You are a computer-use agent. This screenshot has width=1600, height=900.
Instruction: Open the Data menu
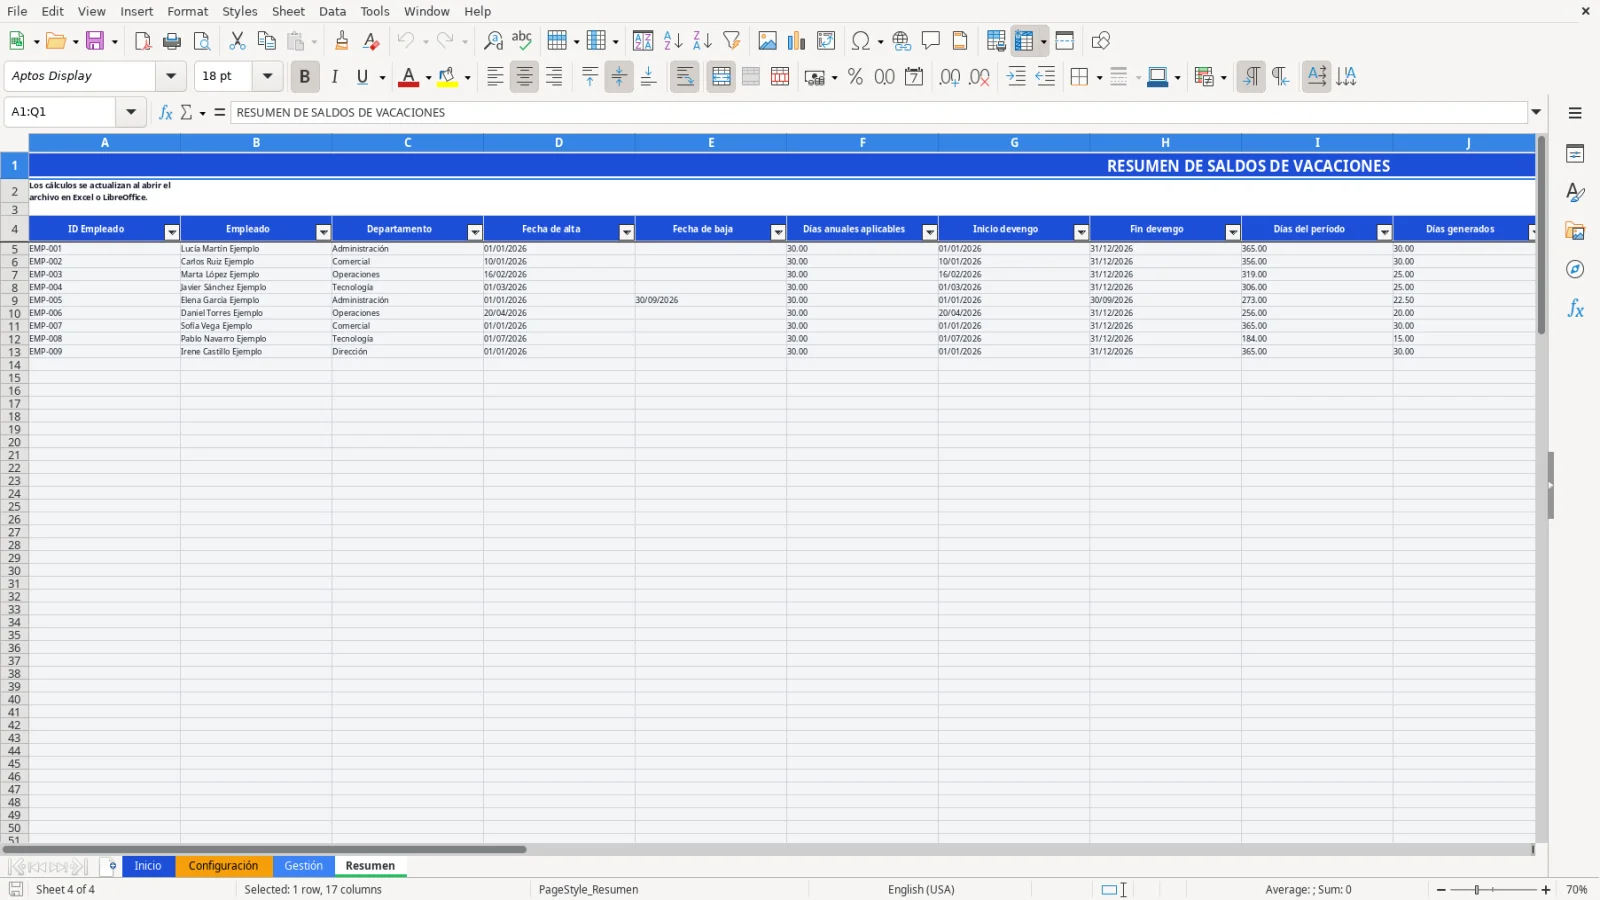click(x=333, y=11)
